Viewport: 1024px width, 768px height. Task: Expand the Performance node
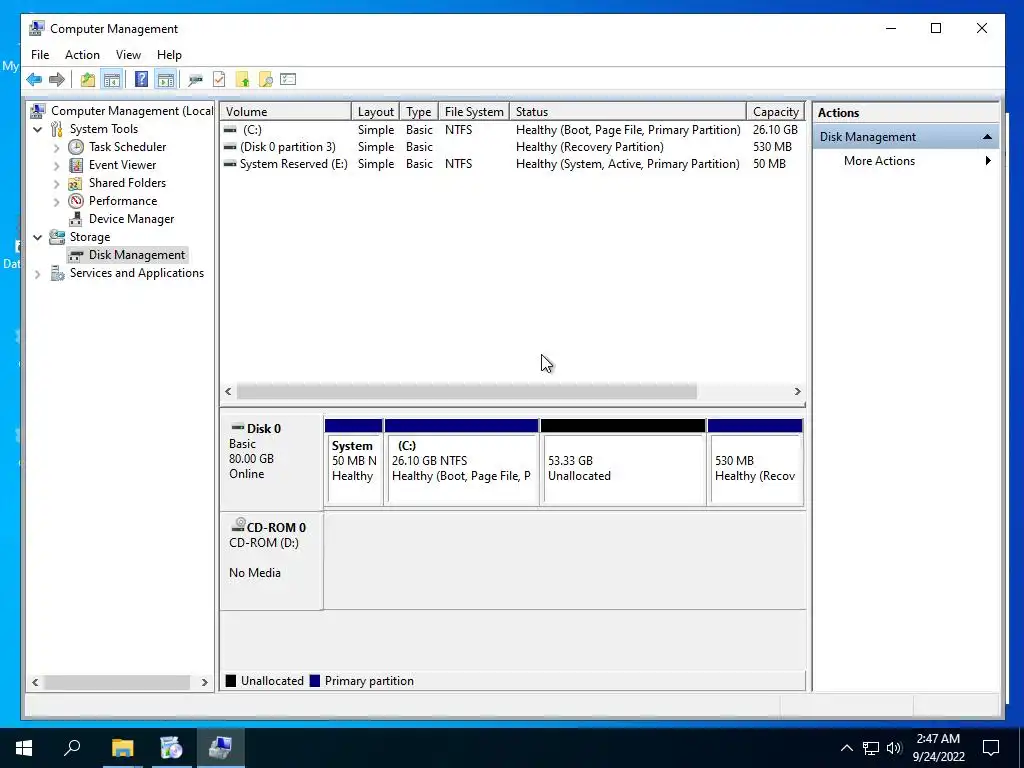[56, 201]
